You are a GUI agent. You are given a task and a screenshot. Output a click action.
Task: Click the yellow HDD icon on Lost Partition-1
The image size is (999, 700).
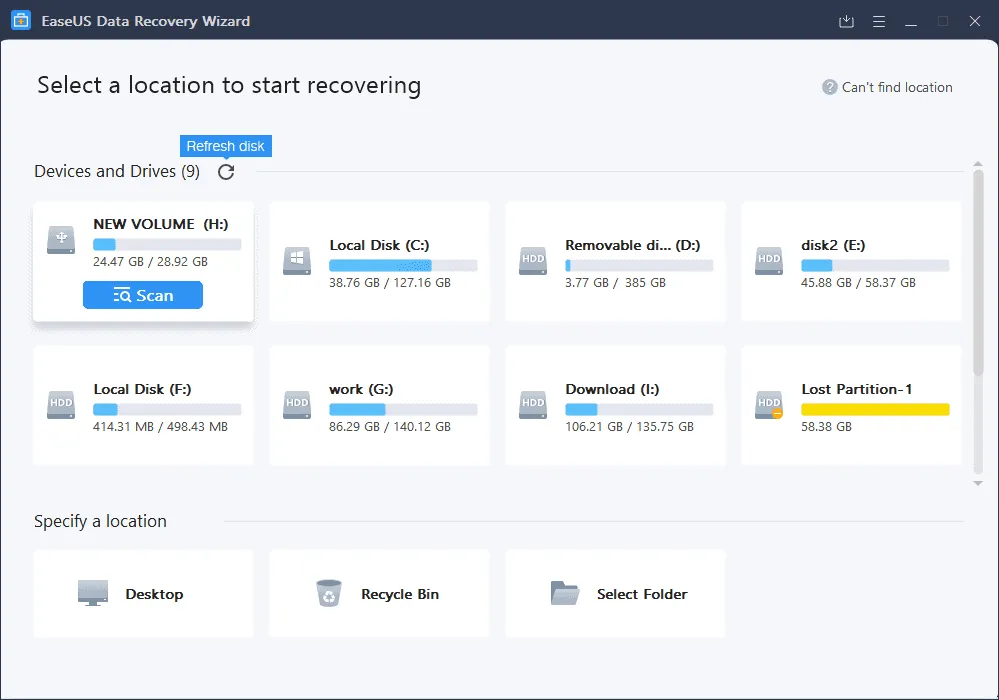coord(768,405)
